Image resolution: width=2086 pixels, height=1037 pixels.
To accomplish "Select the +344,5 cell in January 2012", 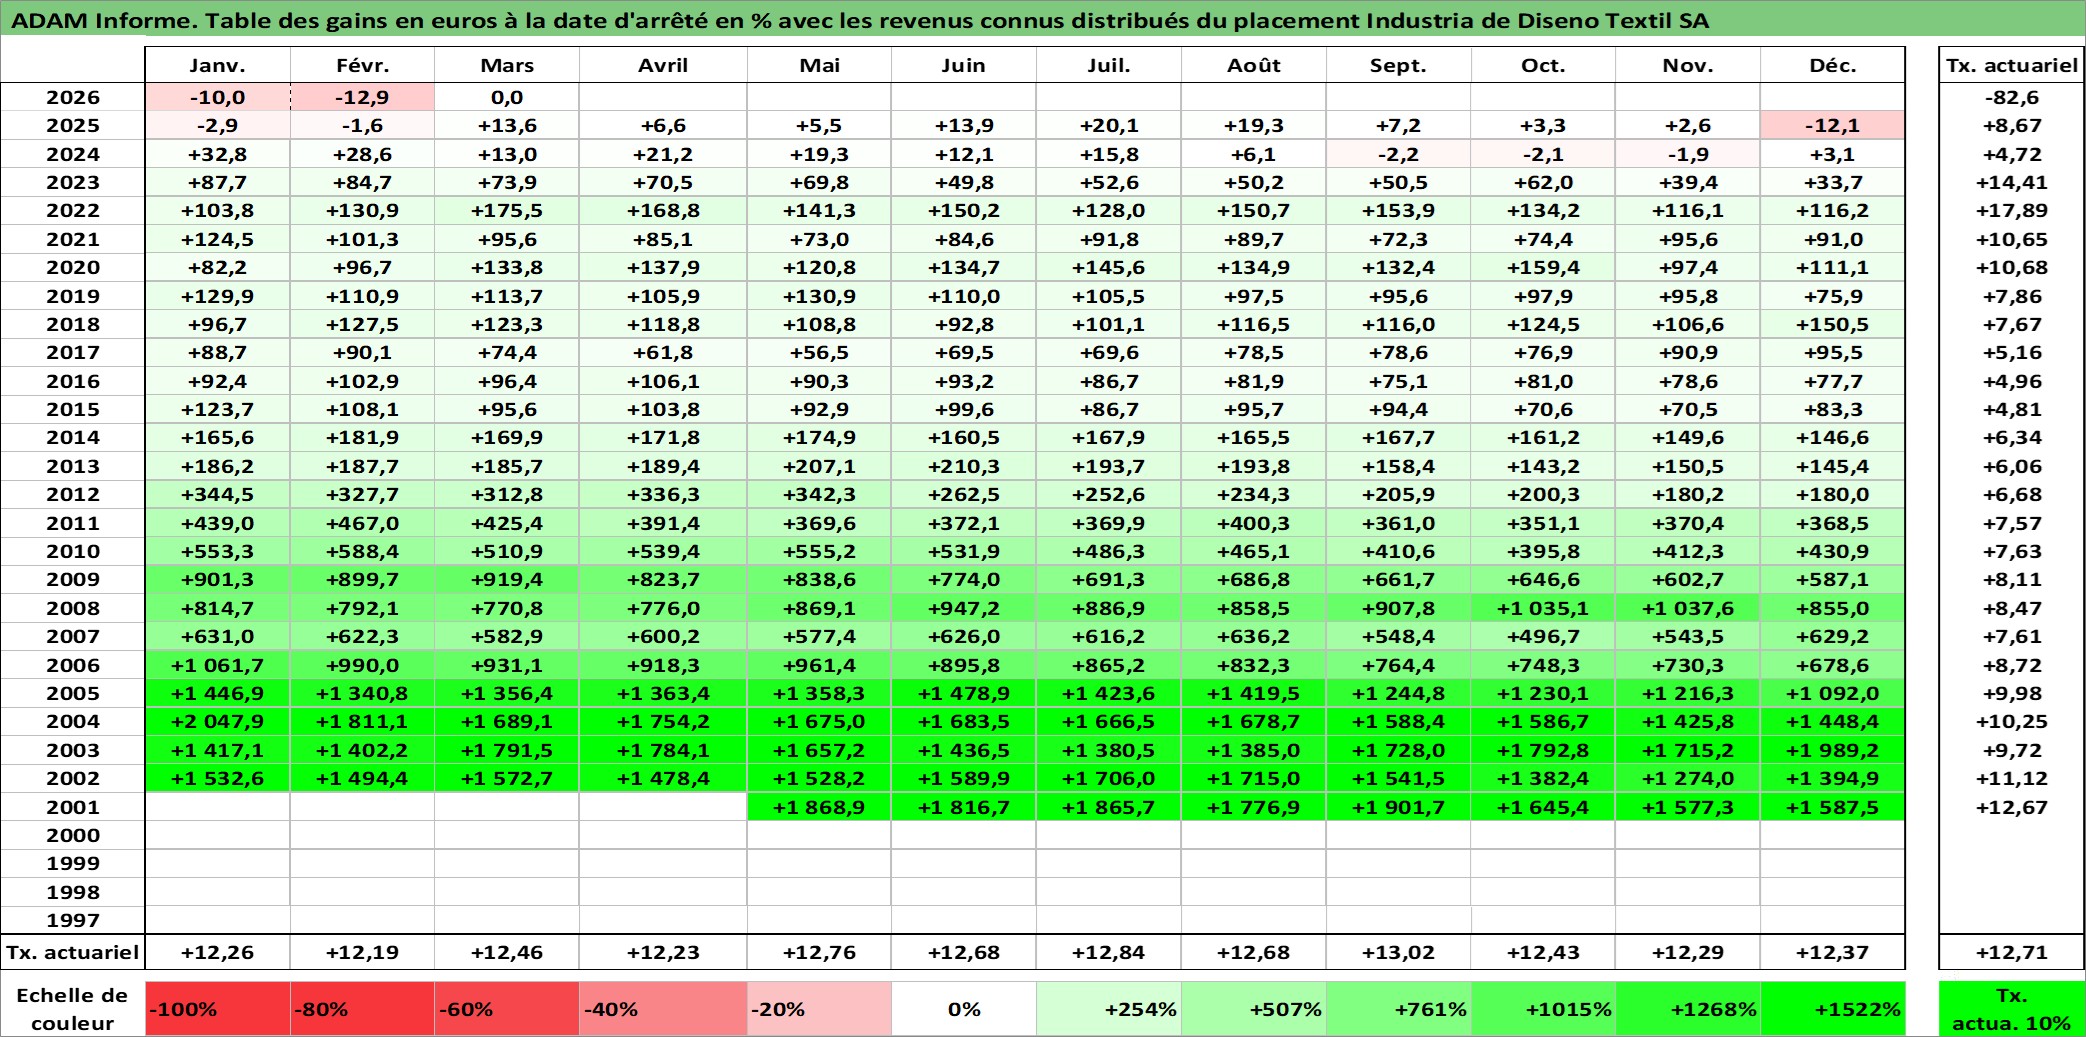I will click(218, 494).
